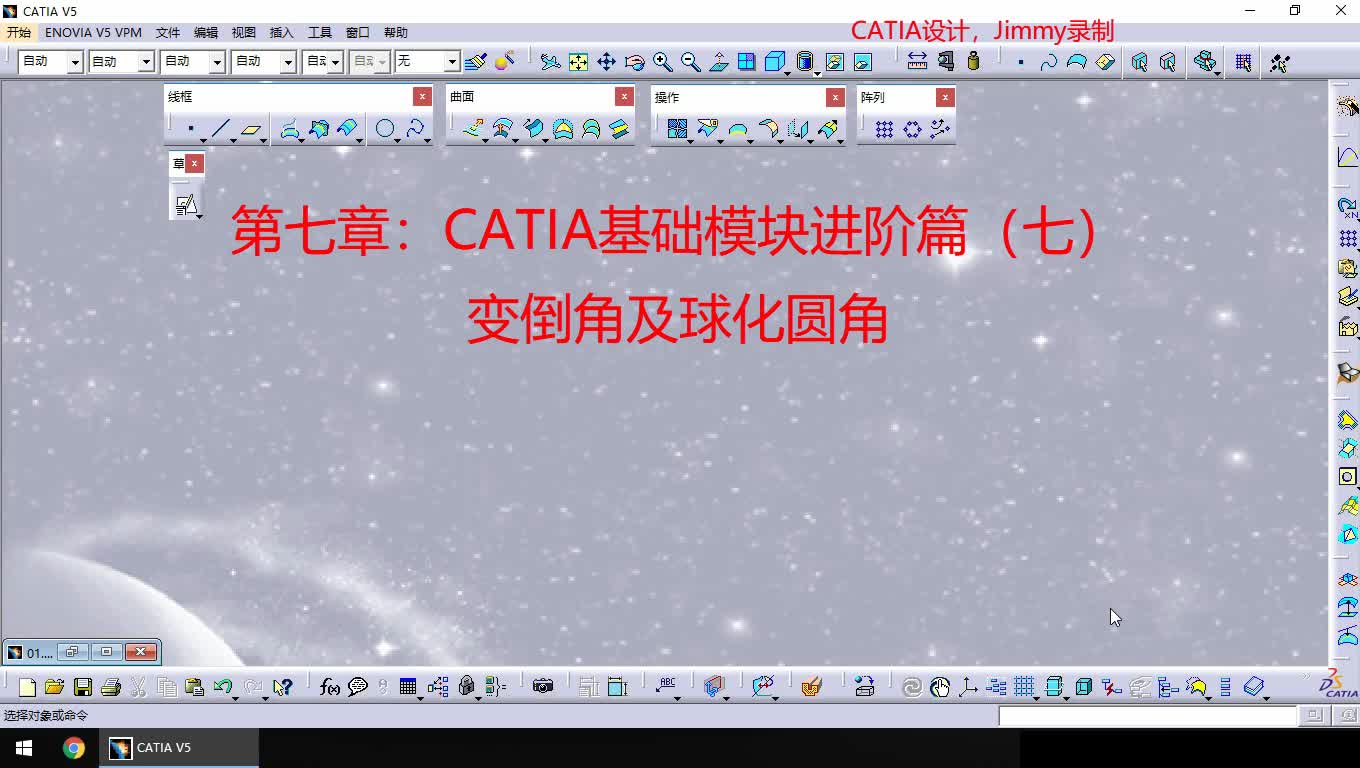Click the Fit All In icon
Image resolution: width=1360 pixels, height=768 pixels.
point(578,62)
